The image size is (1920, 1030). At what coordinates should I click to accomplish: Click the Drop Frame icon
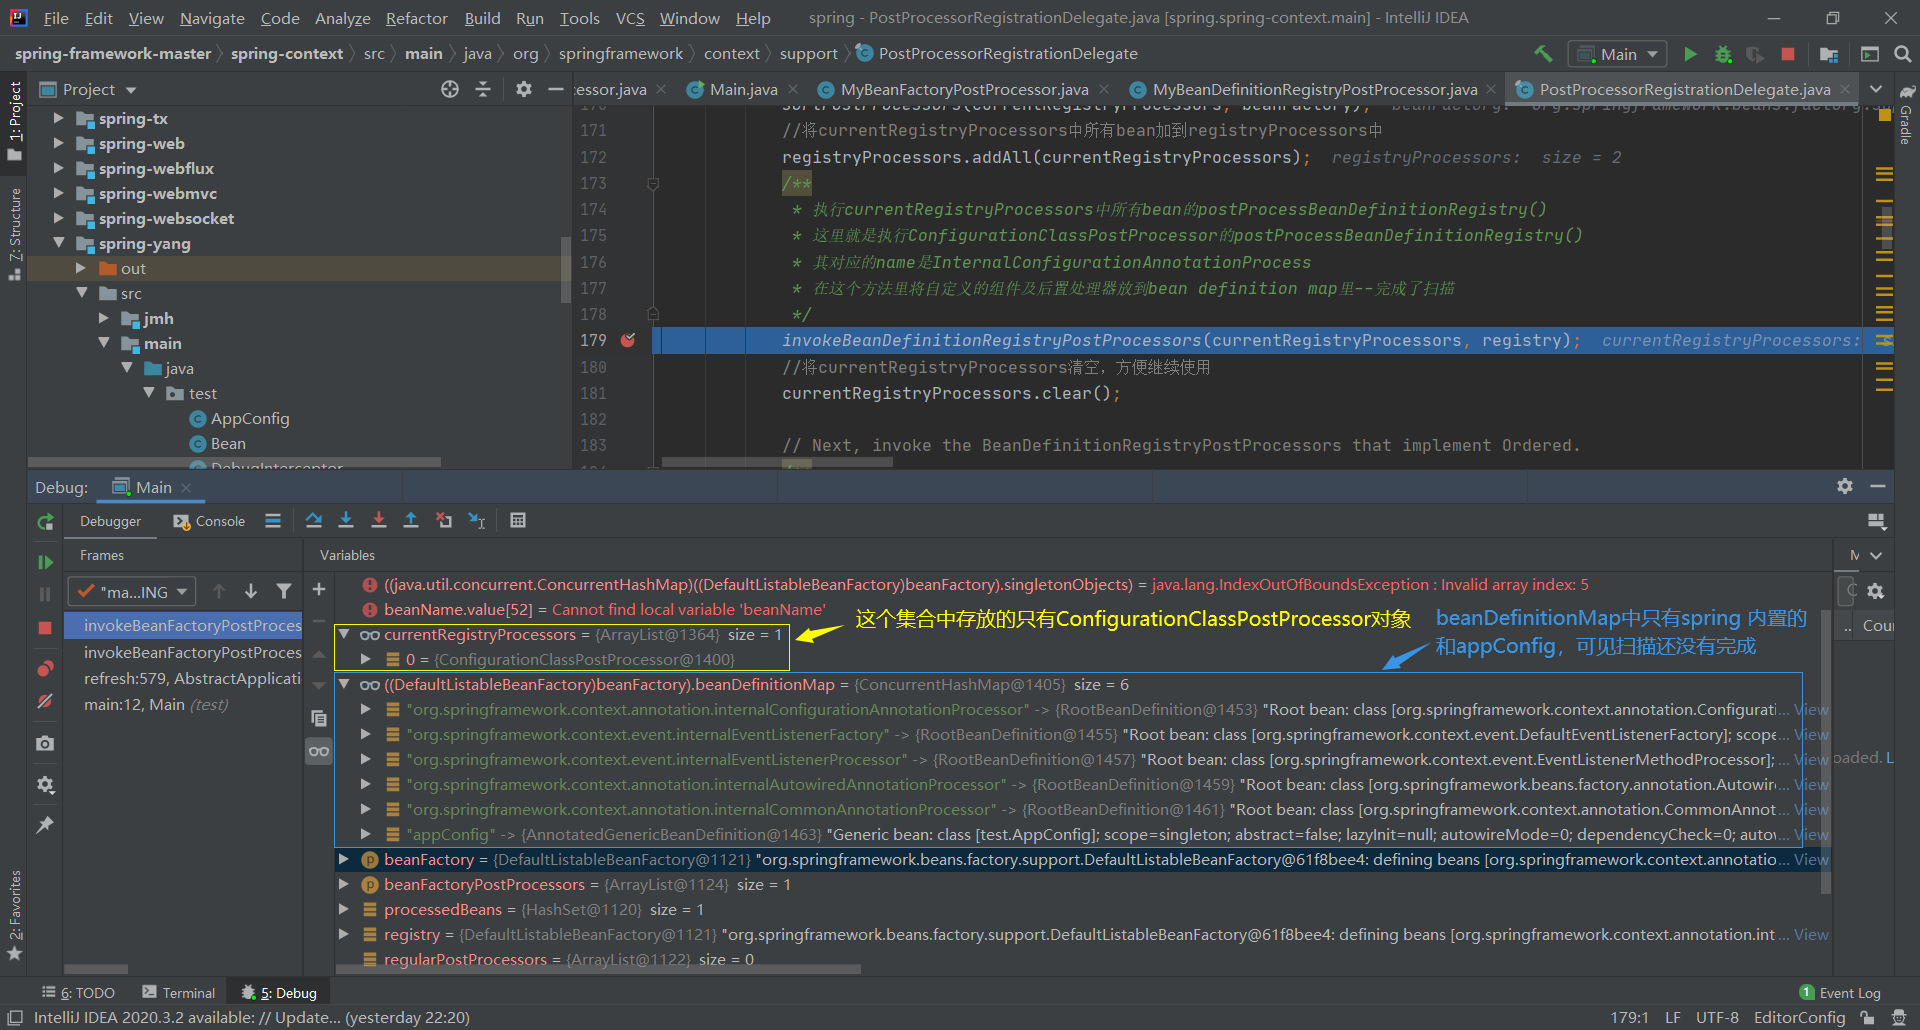point(444,520)
